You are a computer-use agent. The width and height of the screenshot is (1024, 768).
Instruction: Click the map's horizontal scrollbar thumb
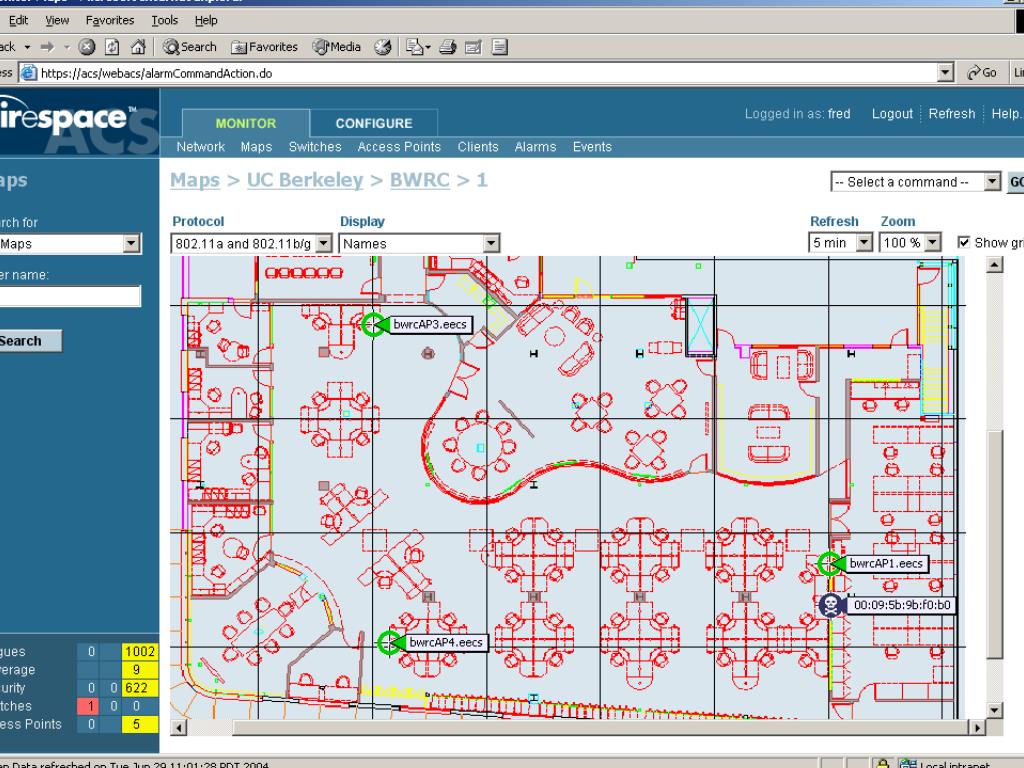[x=600, y=728]
